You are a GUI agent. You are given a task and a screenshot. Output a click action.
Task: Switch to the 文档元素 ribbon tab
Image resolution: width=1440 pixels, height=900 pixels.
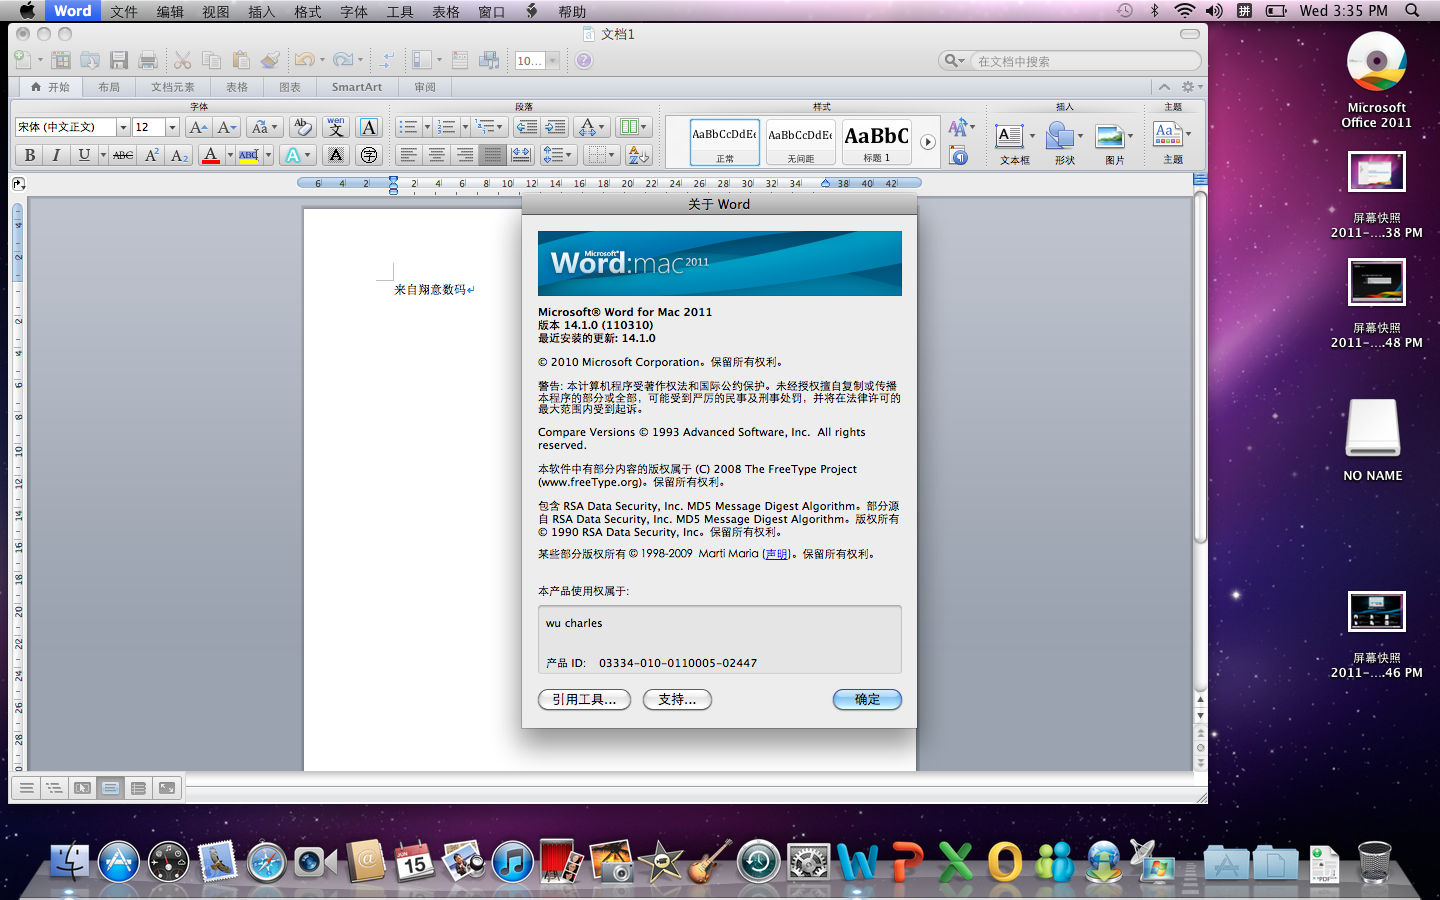point(173,87)
